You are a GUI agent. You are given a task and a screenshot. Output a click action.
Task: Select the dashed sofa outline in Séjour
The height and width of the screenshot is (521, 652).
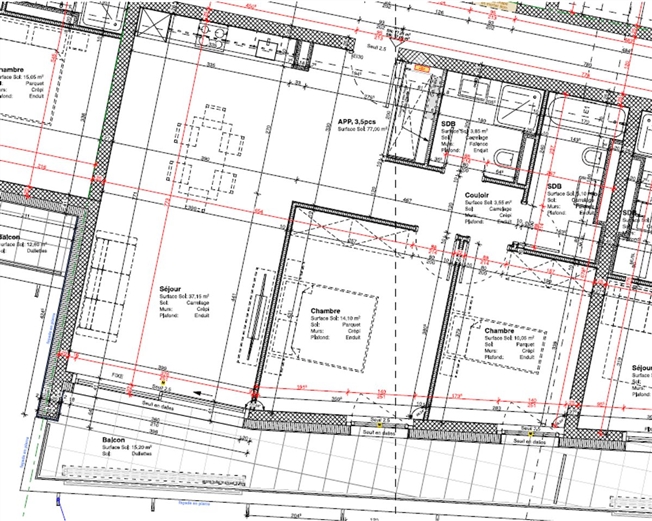[110, 289]
